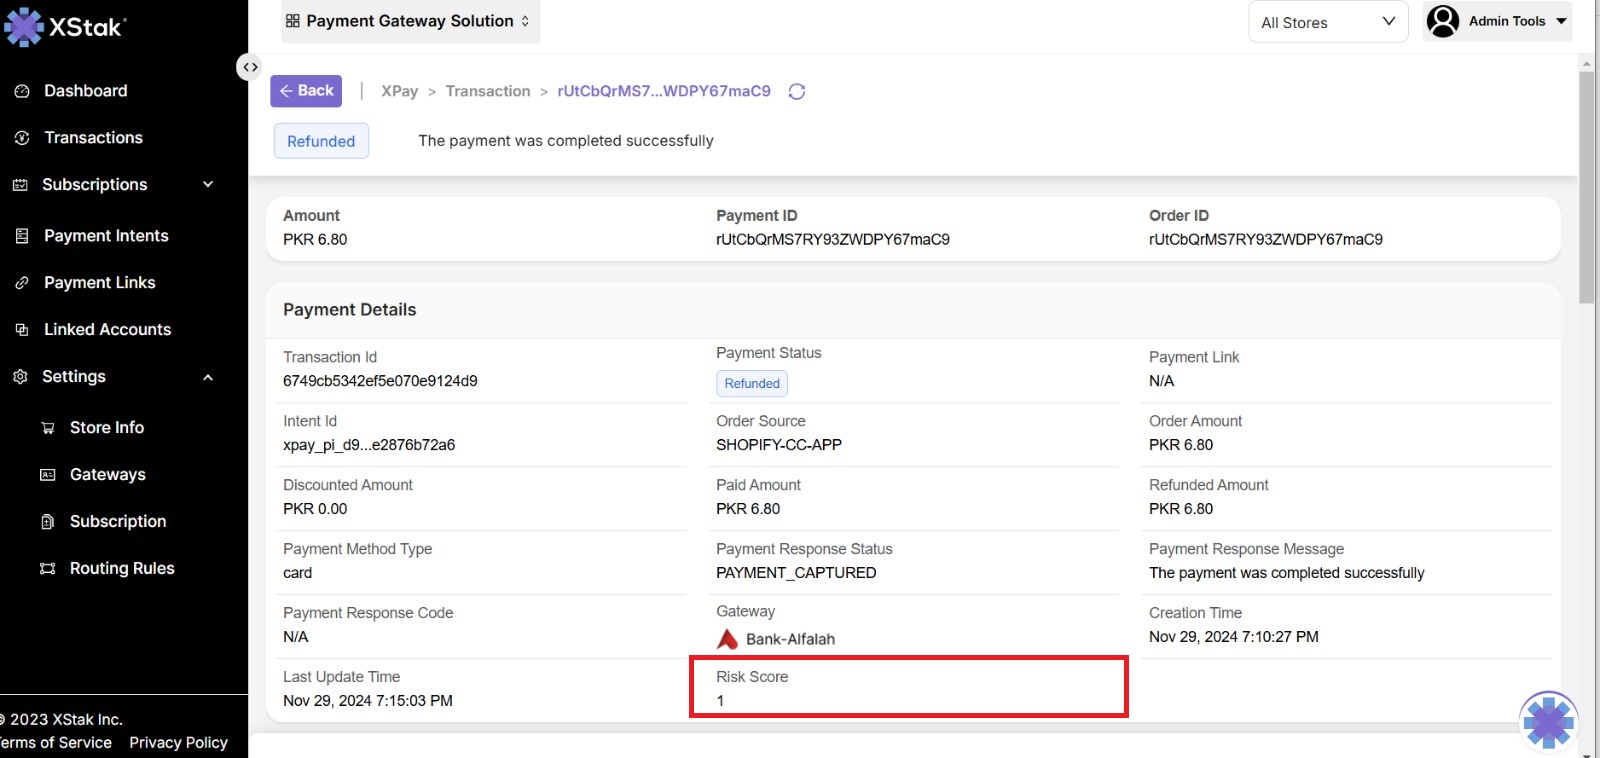This screenshot has width=1600, height=758.
Task: Expand the Admin Tools menu arrow
Action: pyautogui.click(x=1561, y=21)
